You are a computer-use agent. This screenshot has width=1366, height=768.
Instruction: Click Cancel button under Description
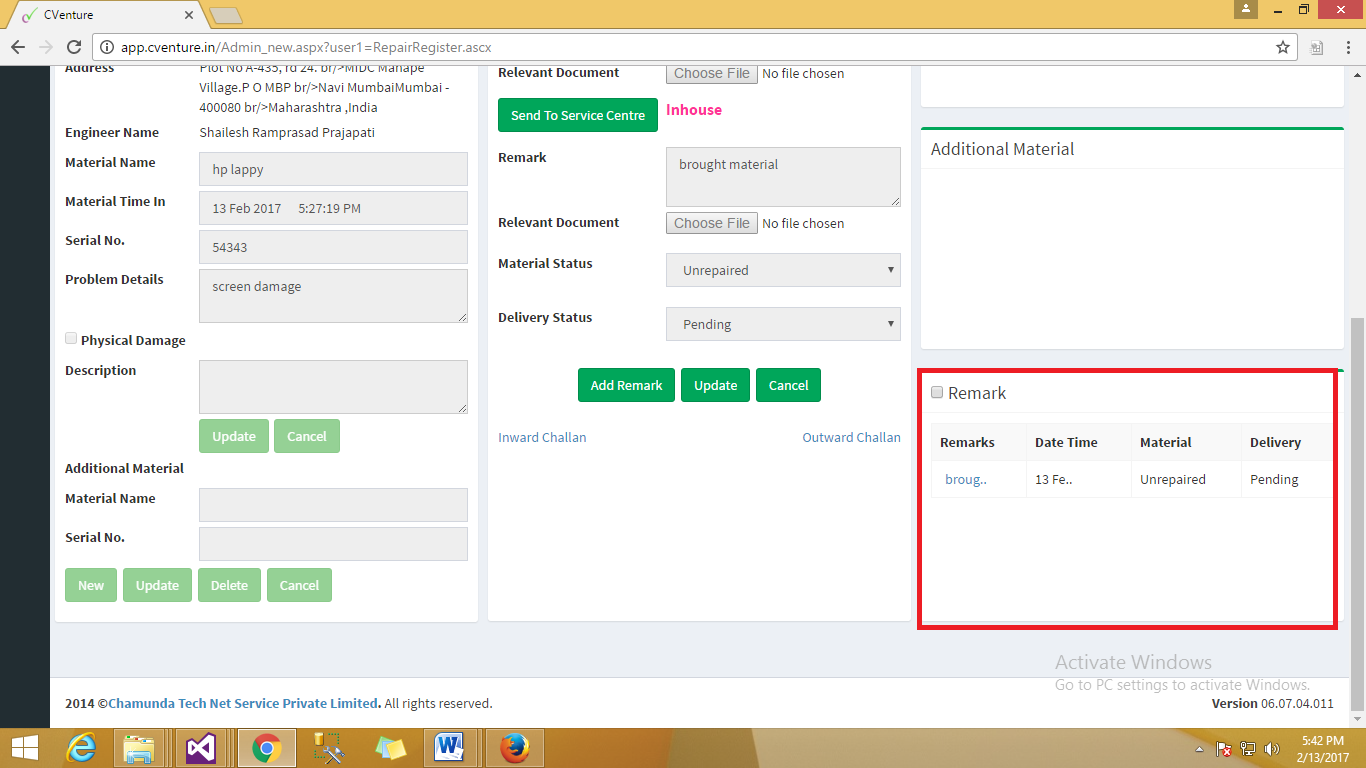307,436
